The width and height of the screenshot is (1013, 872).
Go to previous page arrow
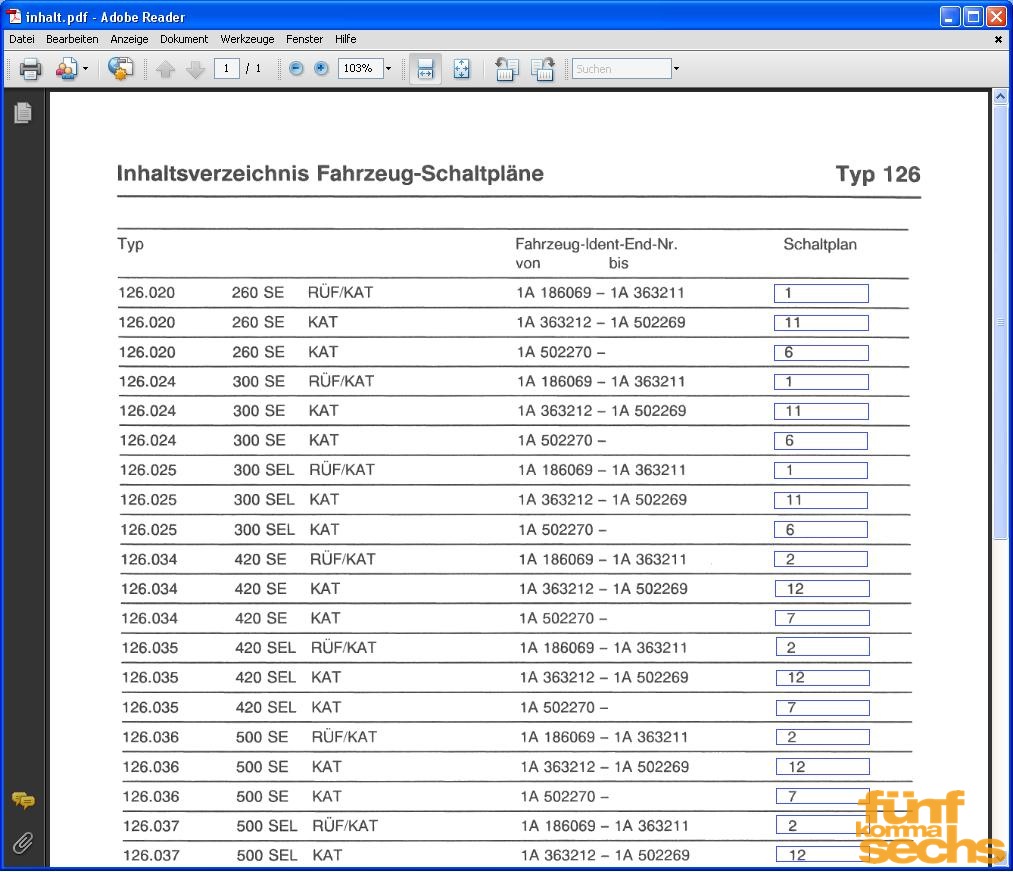pyautogui.click(x=165, y=68)
